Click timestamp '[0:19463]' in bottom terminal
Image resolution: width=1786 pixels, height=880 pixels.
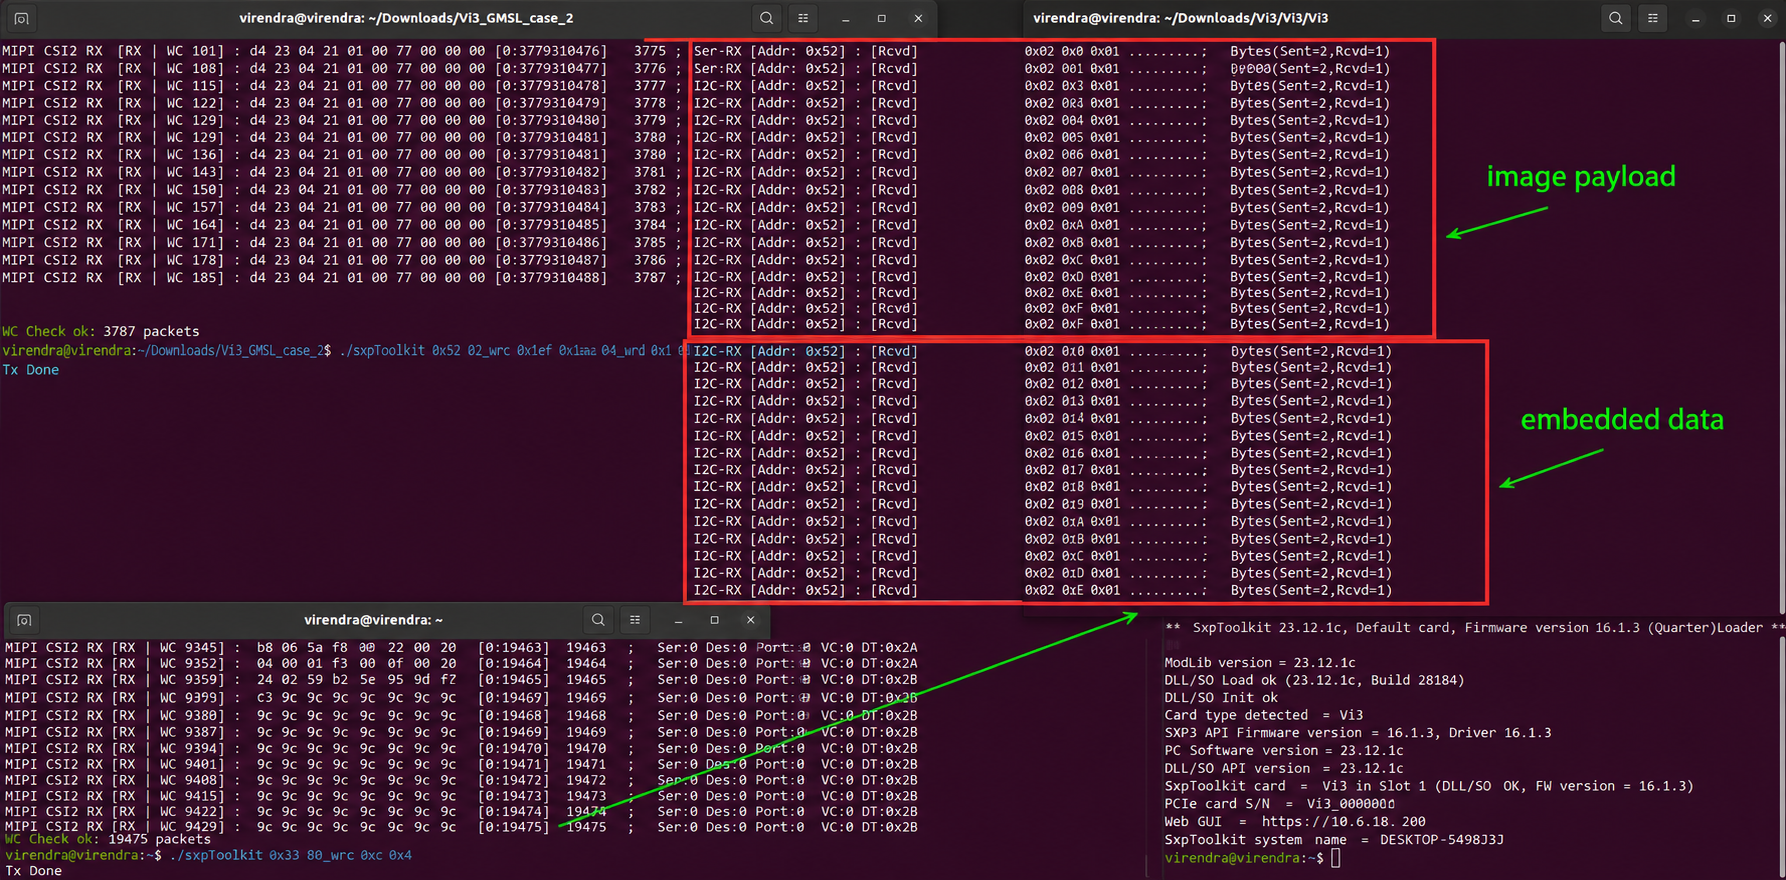point(514,648)
